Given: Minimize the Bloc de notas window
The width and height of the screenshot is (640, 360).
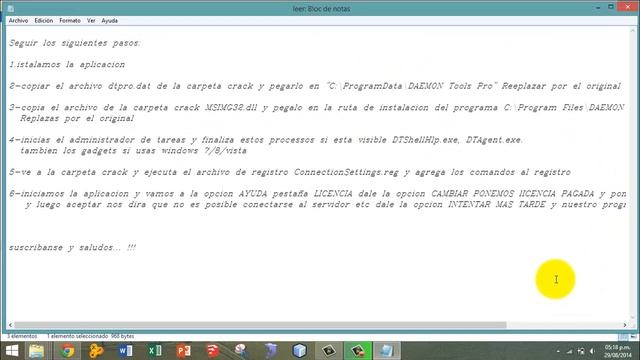Looking at the screenshot, I should click(x=598, y=8).
